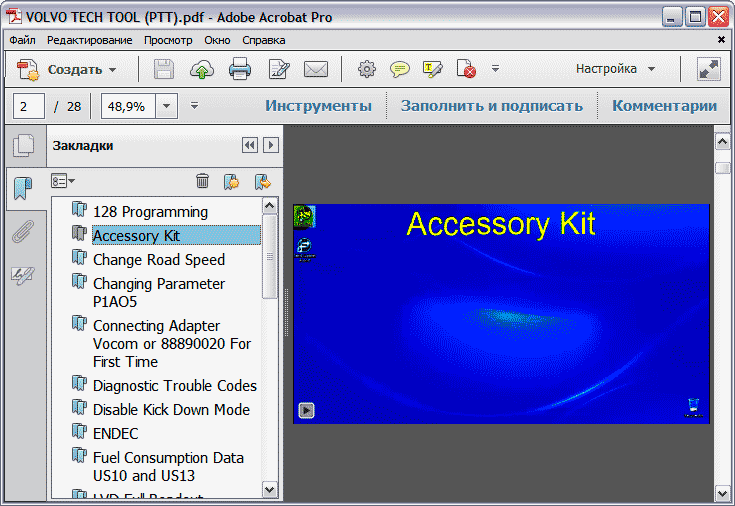Select the ENDEC bookmark
This screenshot has height=506, width=735.
click(x=115, y=433)
